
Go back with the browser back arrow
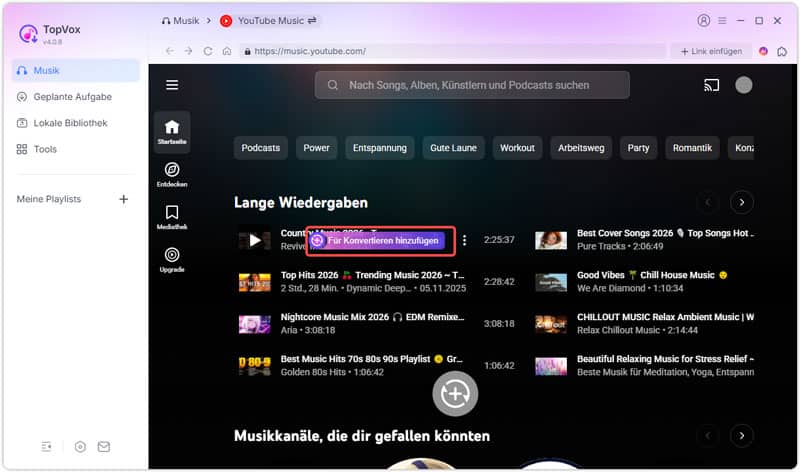(x=169, y=51)
